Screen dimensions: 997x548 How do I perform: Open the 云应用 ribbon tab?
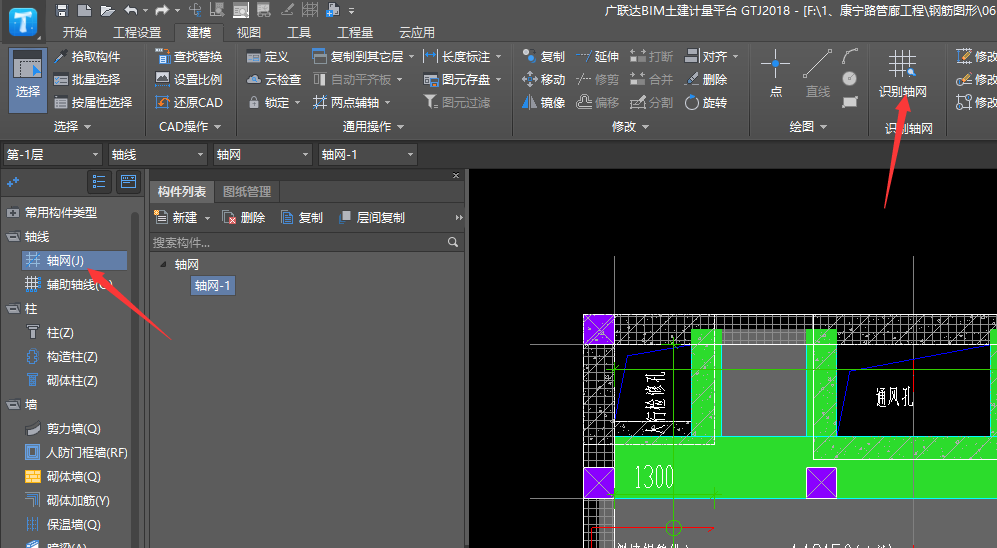[x=416, y=32]
